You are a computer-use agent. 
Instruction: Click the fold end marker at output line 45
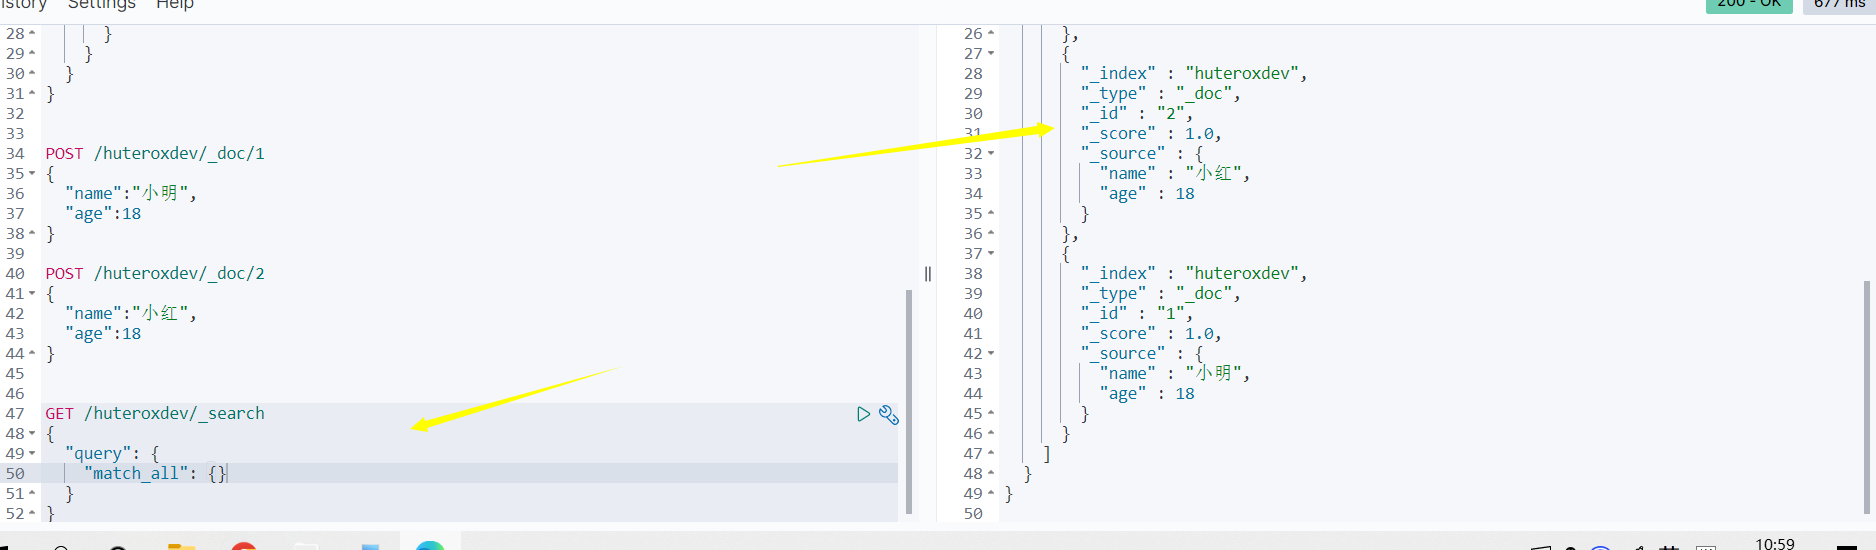(991, 414)
